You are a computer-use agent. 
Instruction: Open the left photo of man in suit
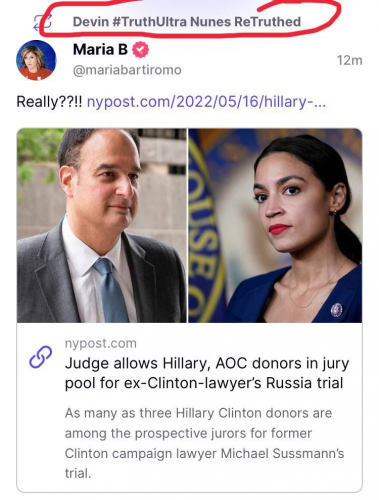point(102,225)
